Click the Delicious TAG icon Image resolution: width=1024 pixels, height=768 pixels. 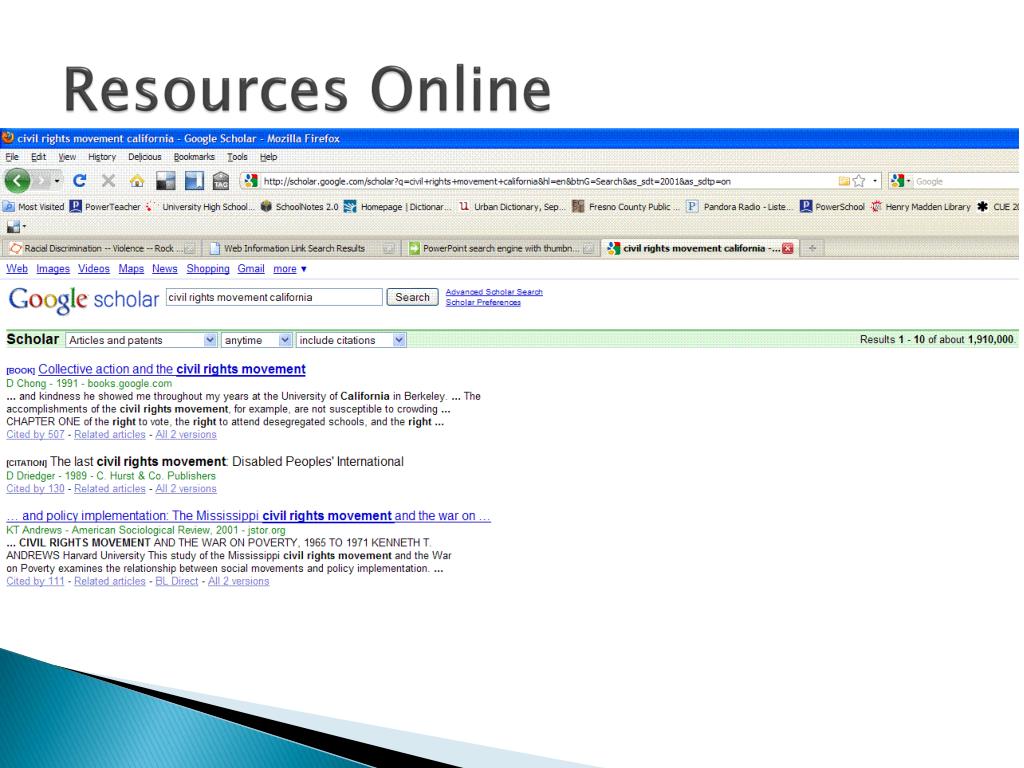click(221, 181)
